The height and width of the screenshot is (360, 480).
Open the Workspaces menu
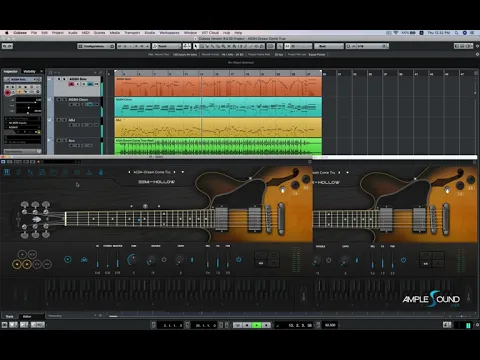coord(169,33)
